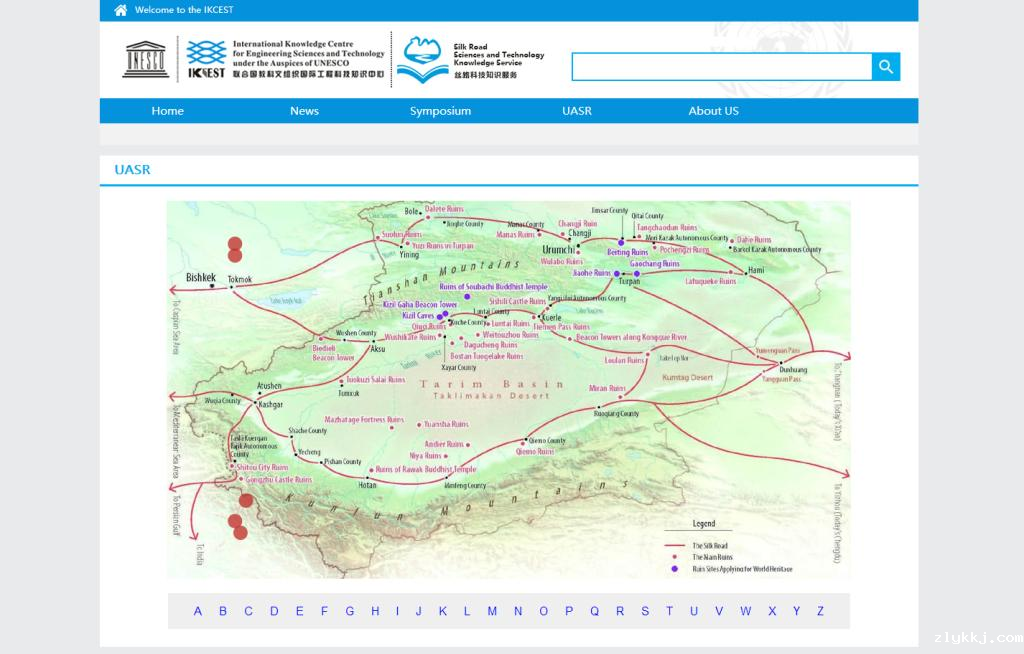Choose letter T in the alphabet index
1024x654 pixels.
click(x=669, y=611)
